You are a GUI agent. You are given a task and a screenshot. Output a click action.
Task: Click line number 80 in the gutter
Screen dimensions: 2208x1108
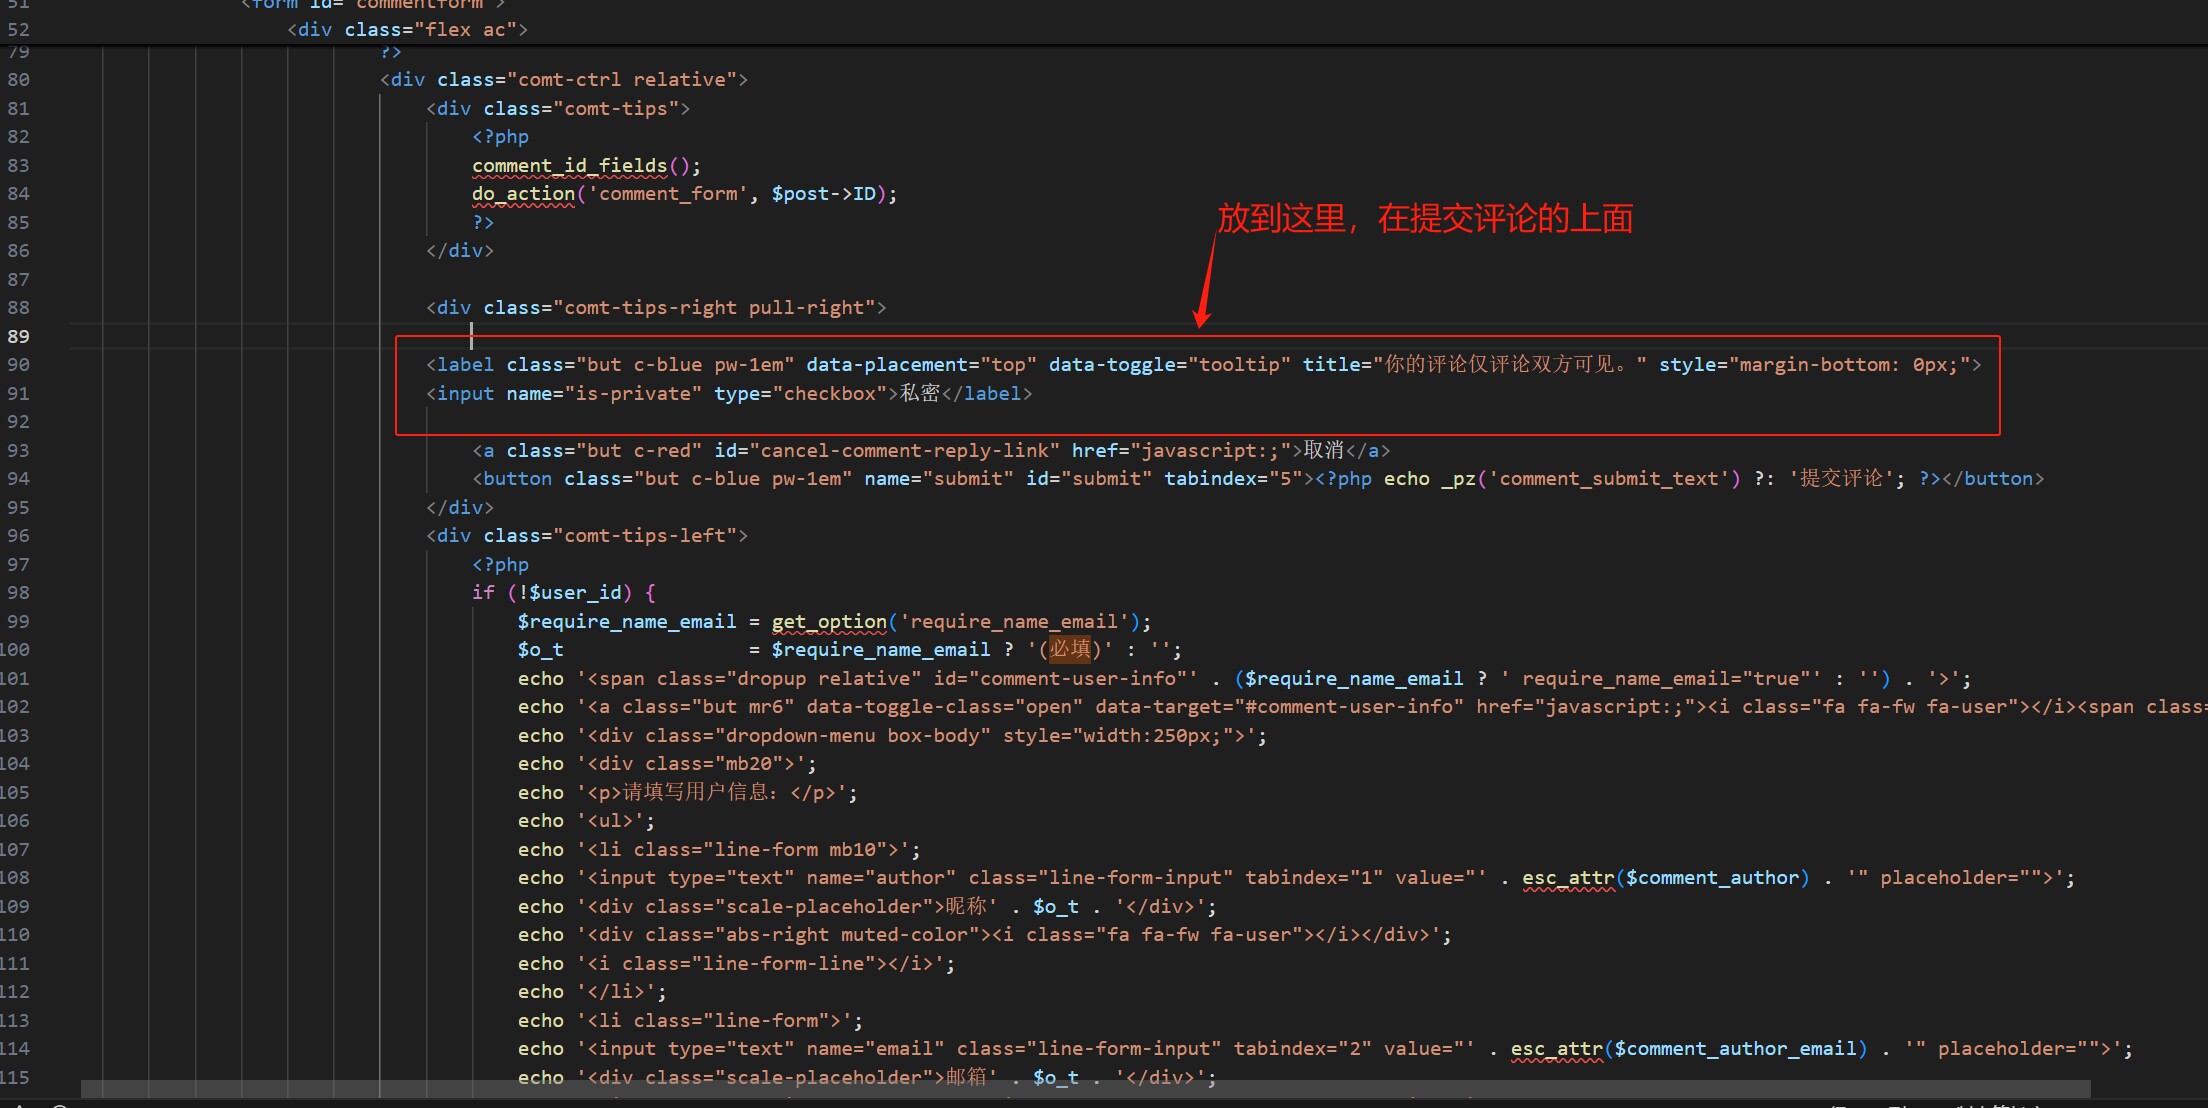click(x=19, y=79)
